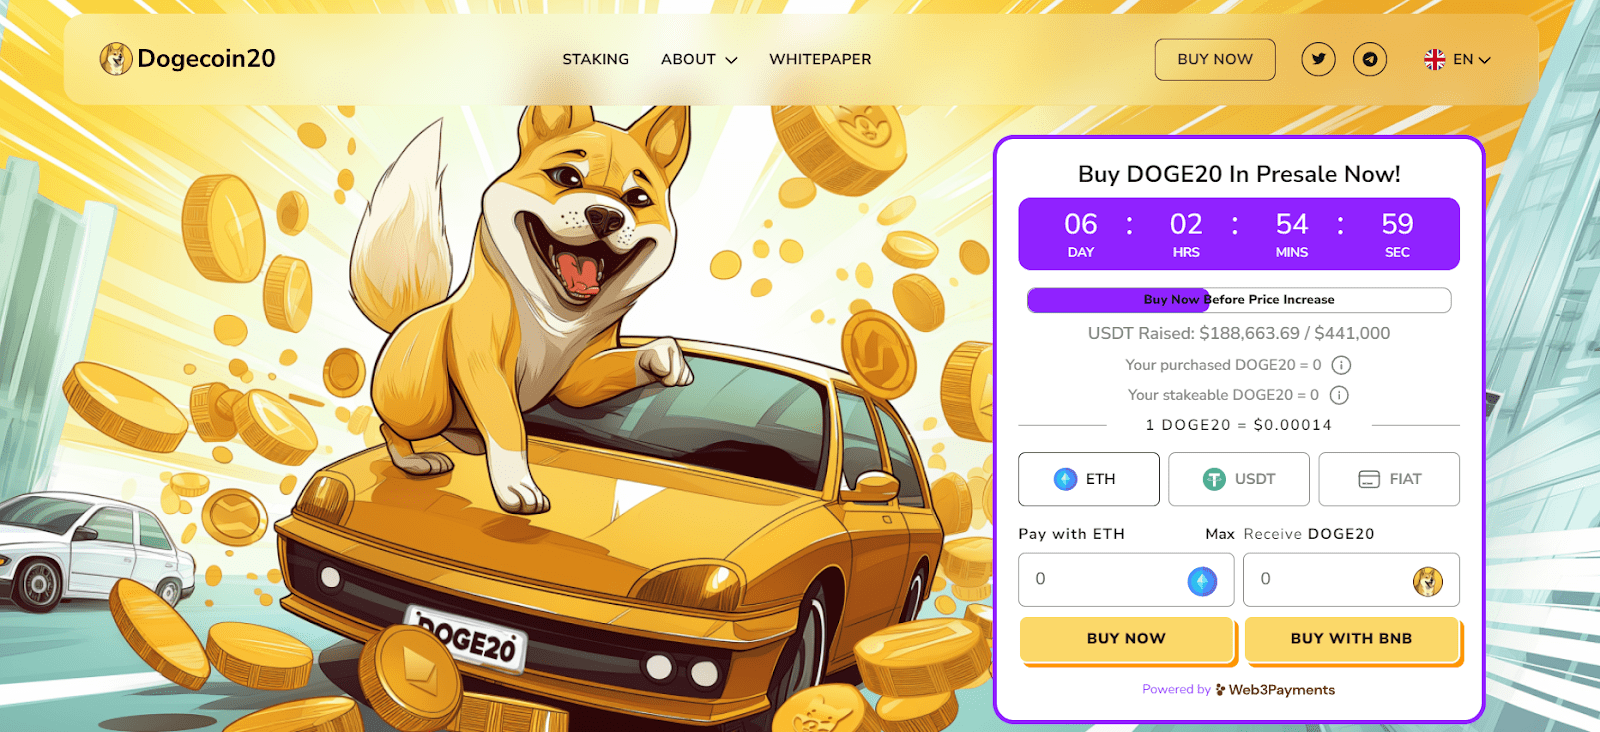Select FIAT payment option

click(x=1389, y=479)
